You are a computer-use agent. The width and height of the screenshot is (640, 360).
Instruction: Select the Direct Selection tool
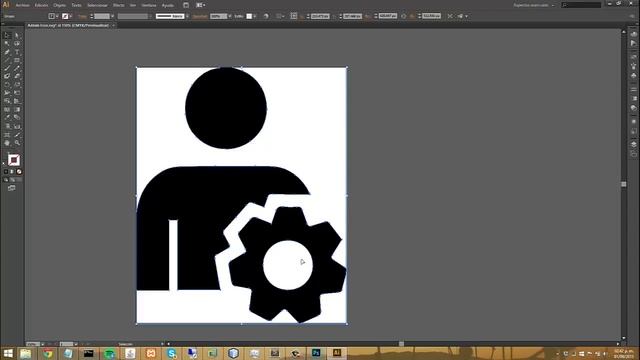pyautogui.click(x=17, y=36)
